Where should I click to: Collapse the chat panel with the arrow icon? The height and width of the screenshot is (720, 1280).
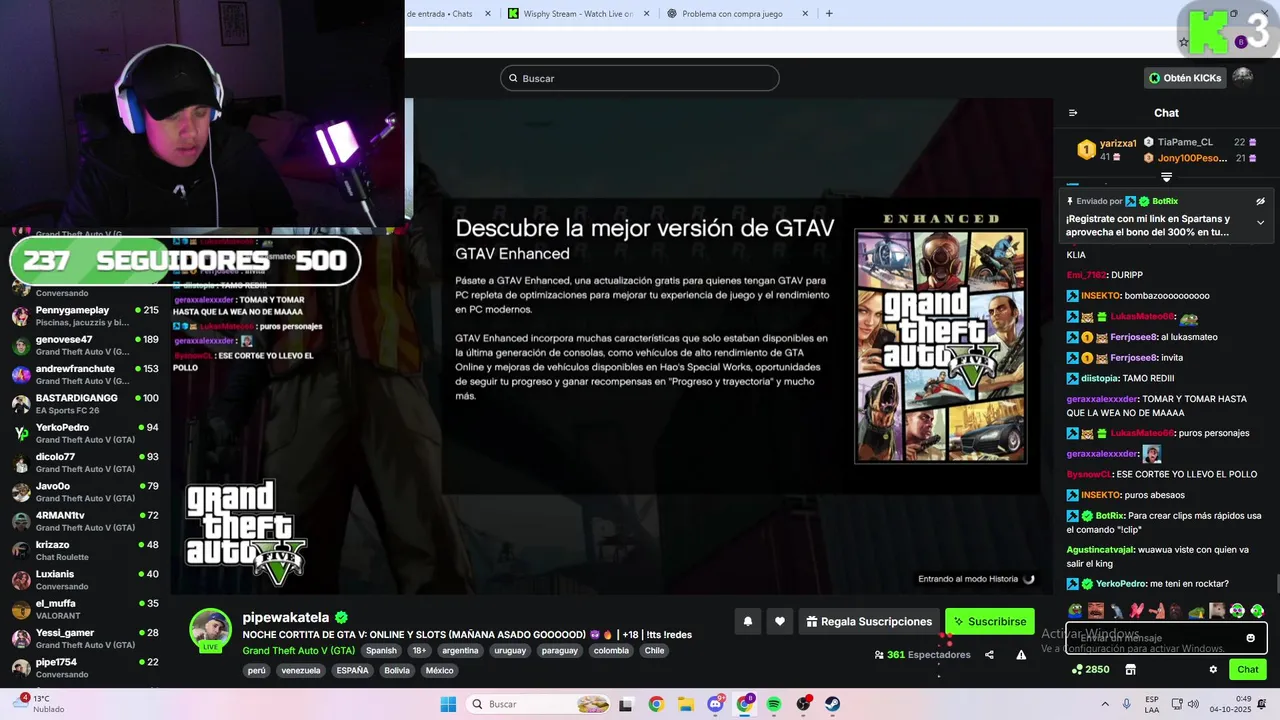coord(1073,113)
